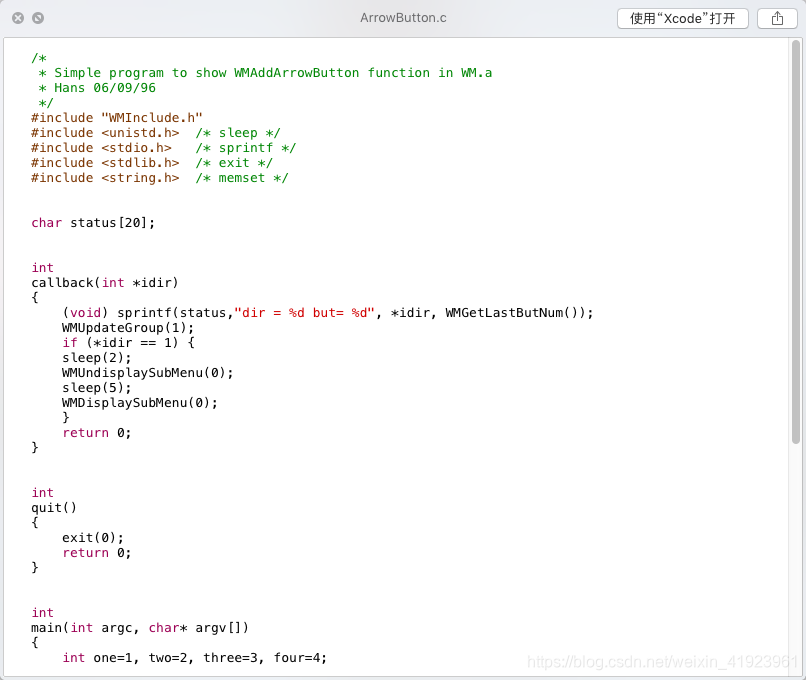Screen dimensions: 806x680
Task: Click the vertical scrollbar thumb
Action: coord(796,242)
